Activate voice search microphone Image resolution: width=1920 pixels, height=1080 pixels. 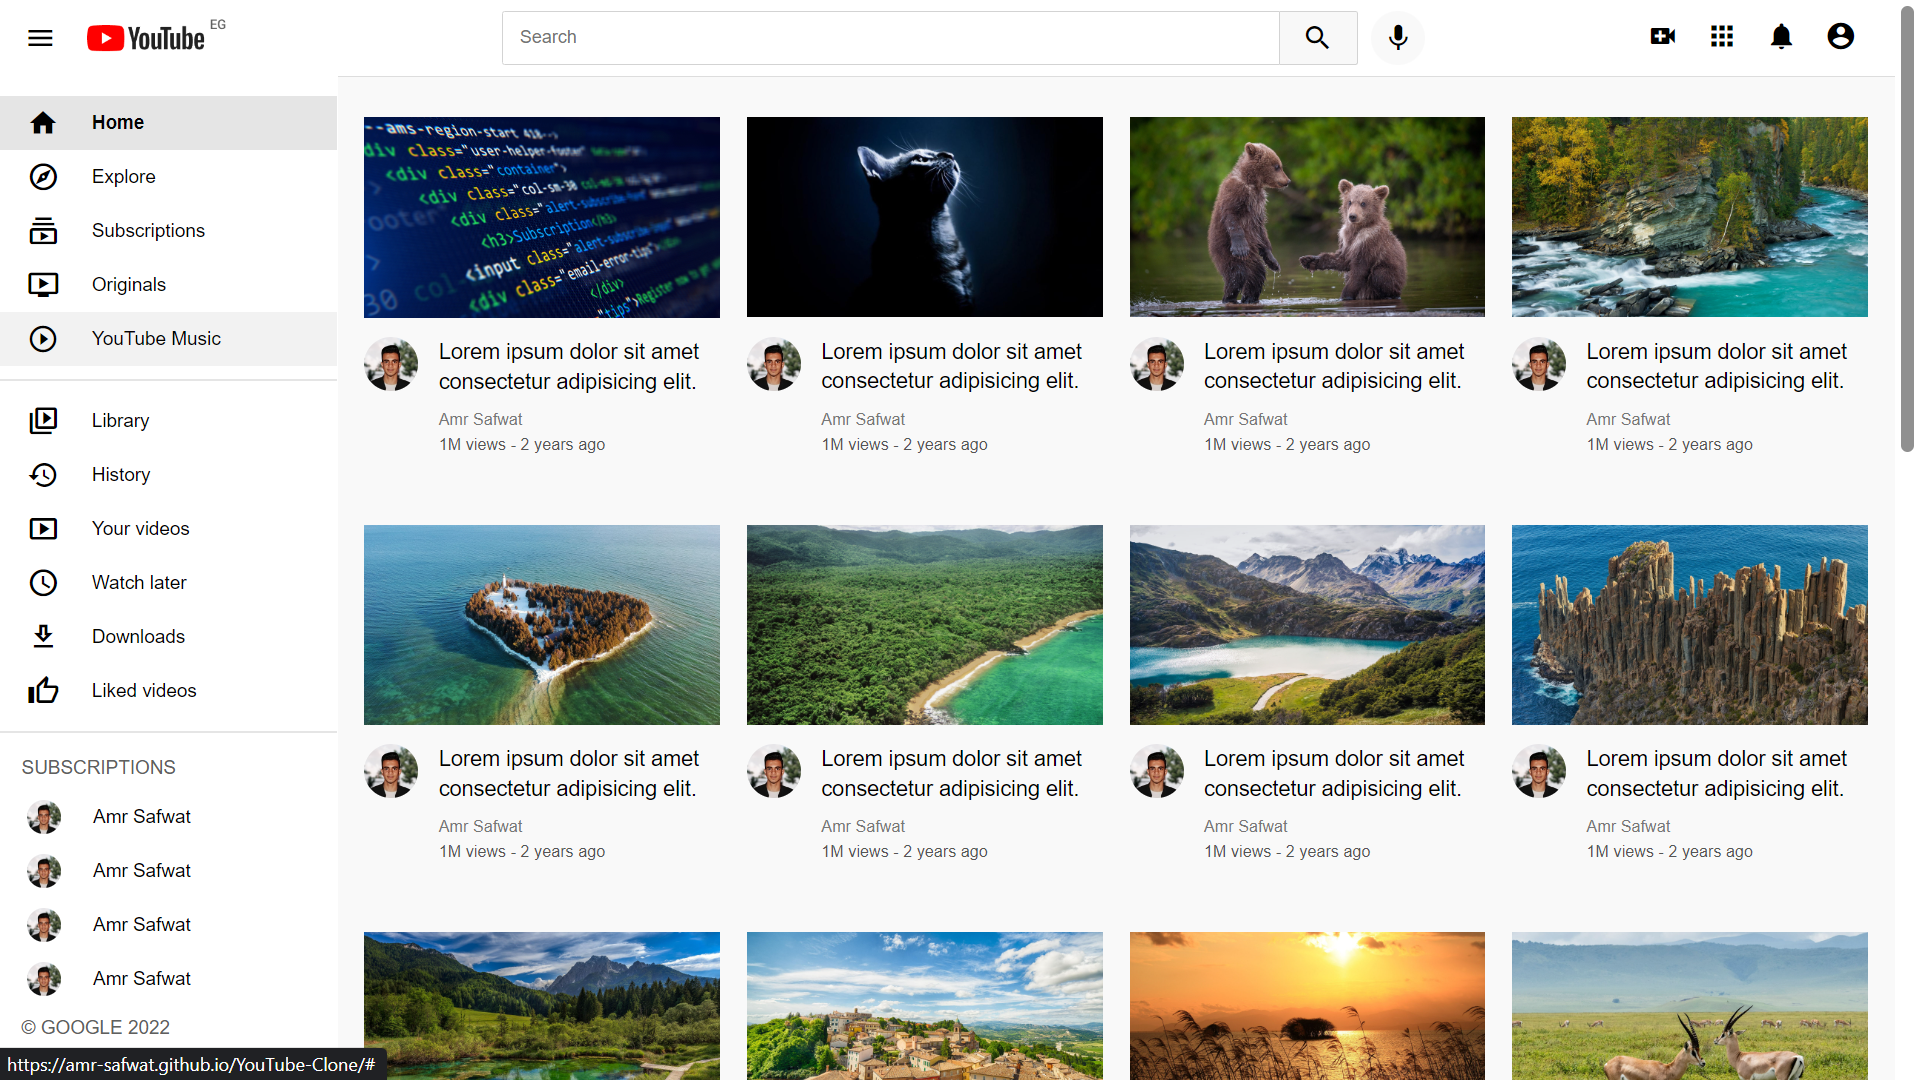tap(1398, 38)
